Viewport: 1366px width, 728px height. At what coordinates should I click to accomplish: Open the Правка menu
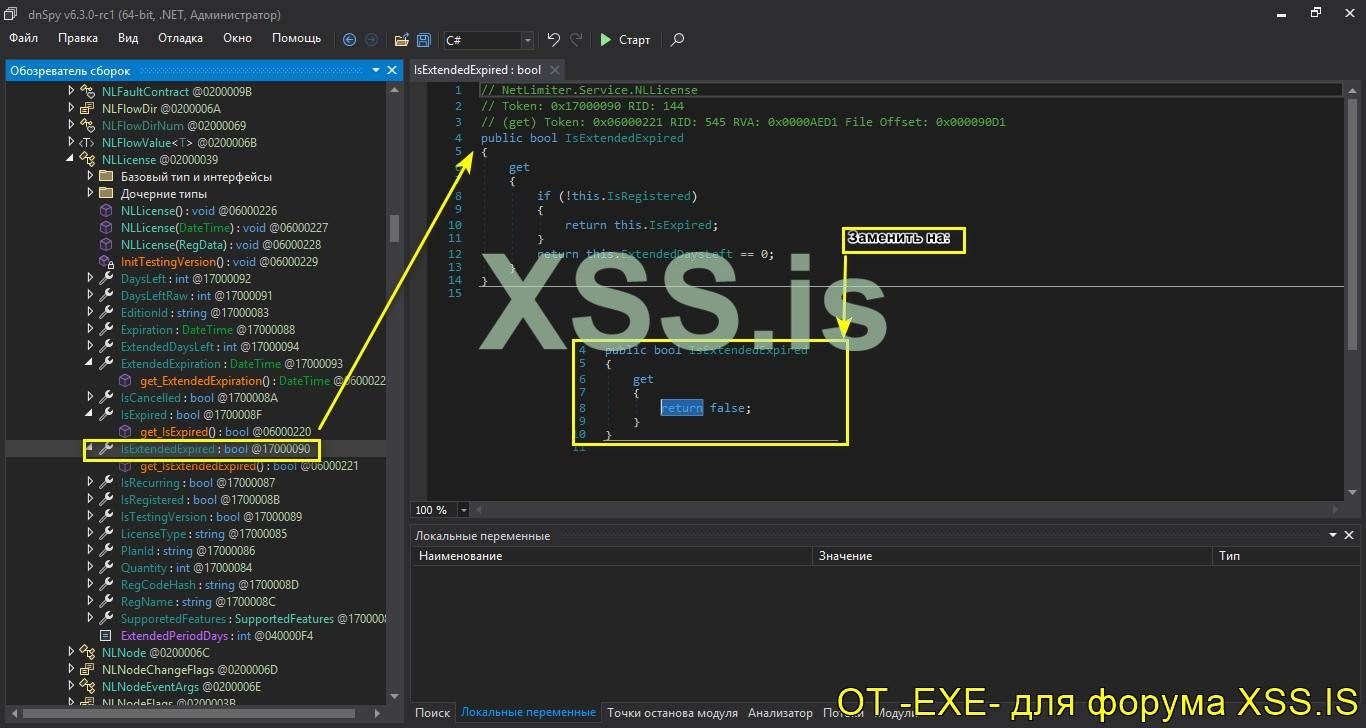[x=78, y=38]
